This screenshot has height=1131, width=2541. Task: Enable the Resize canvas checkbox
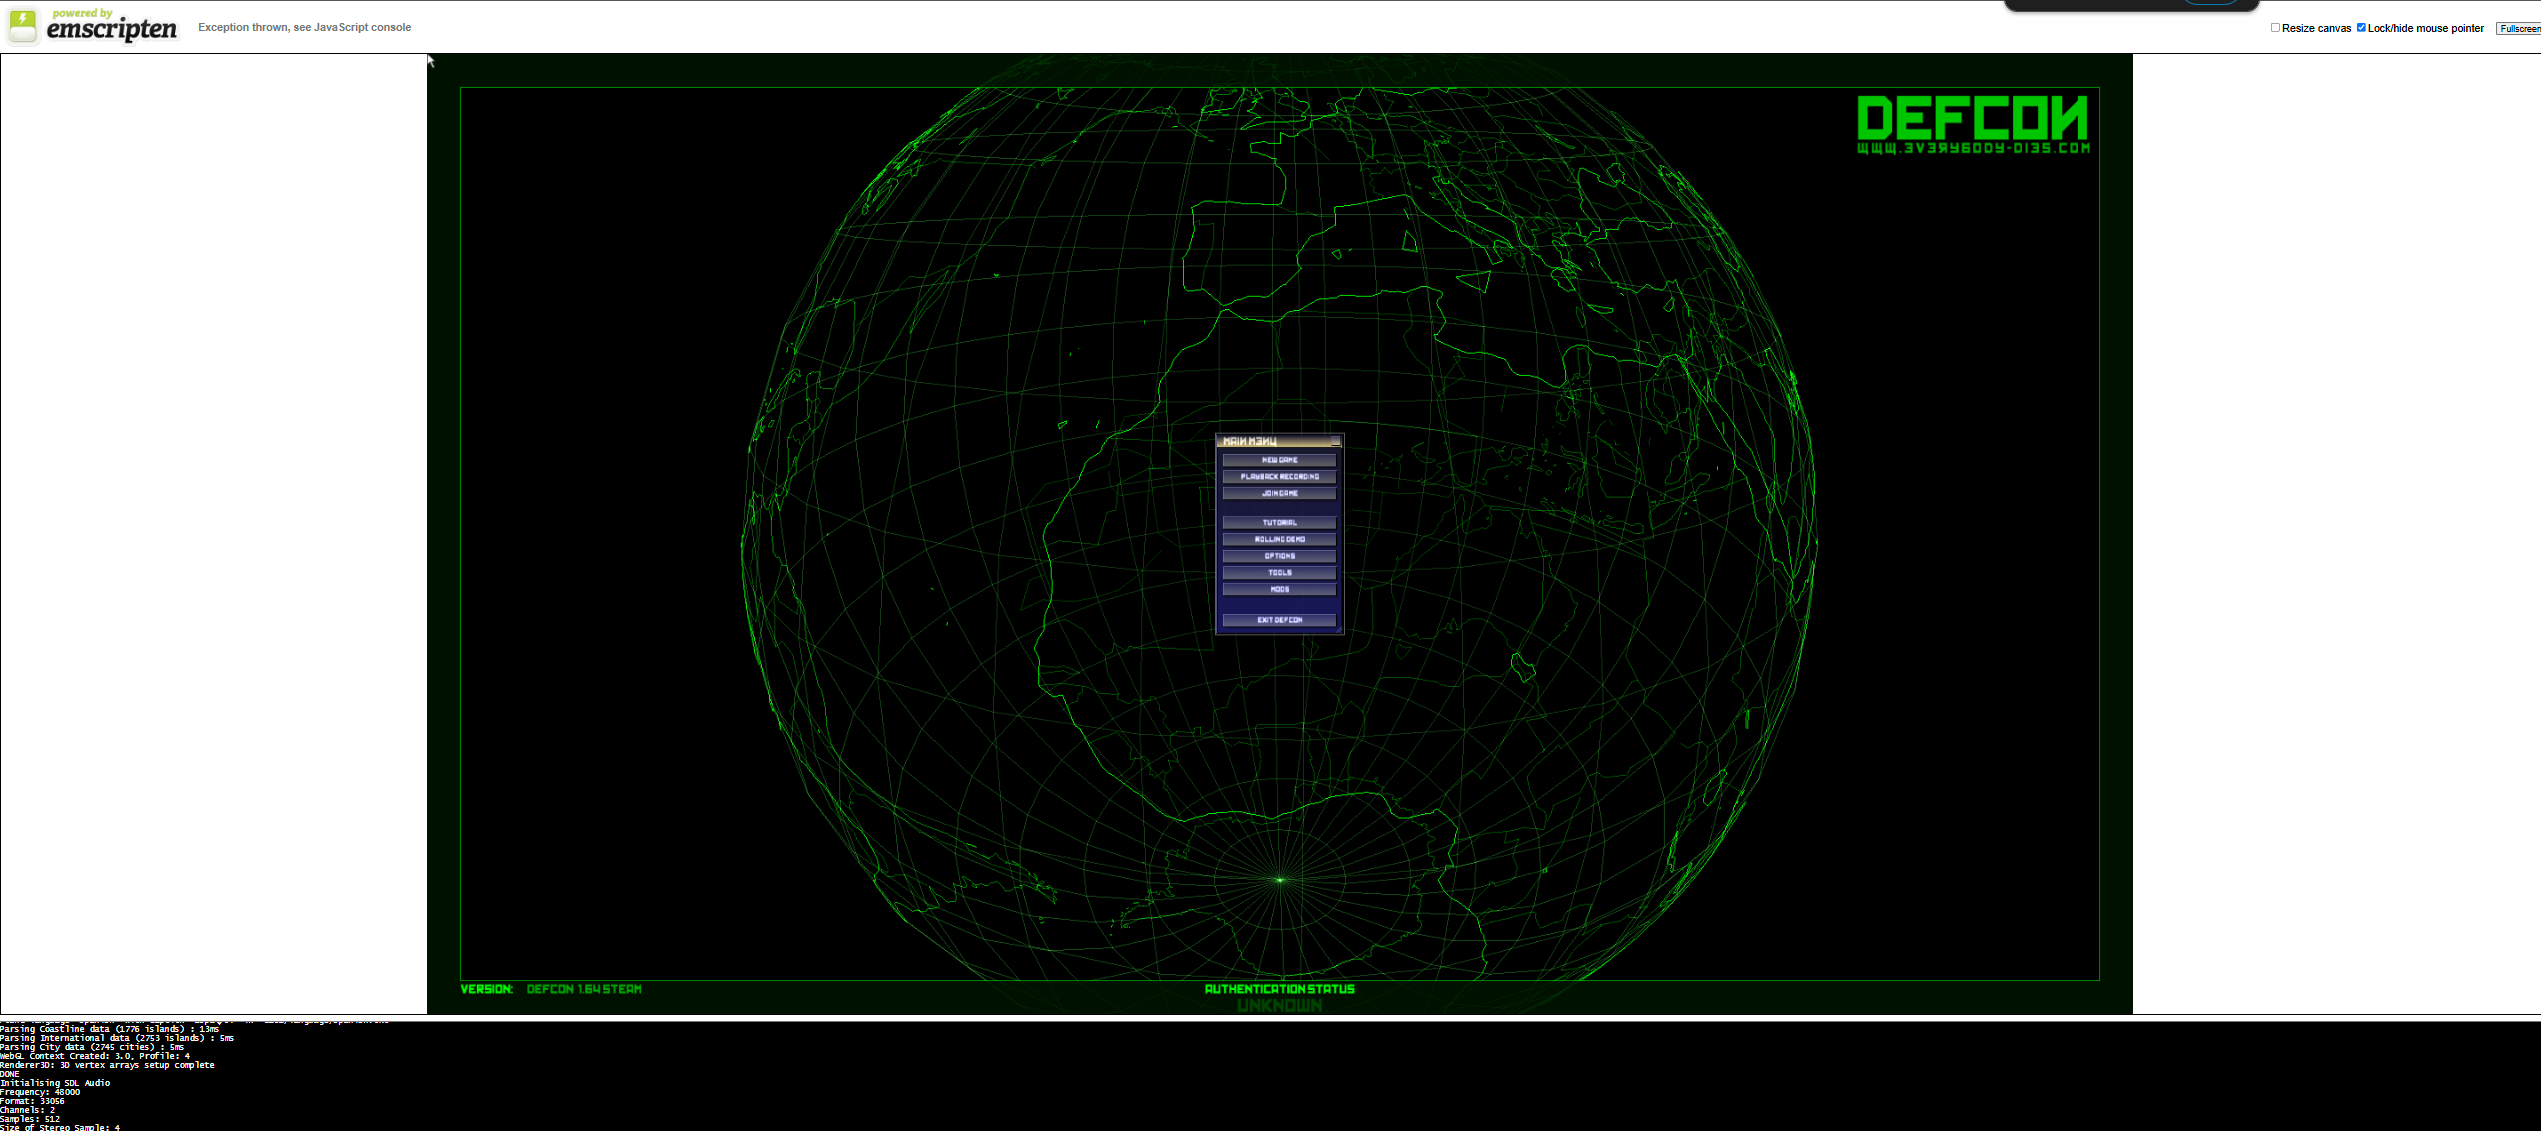click(2275, 28)
